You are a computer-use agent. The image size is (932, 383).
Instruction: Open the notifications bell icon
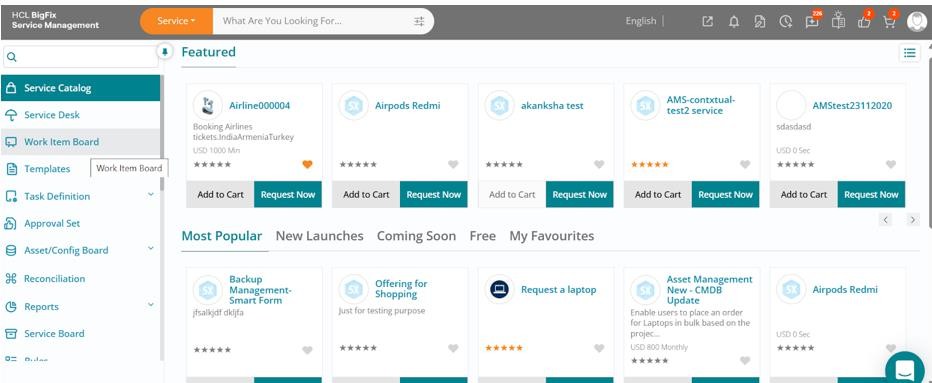pos(734,21)
